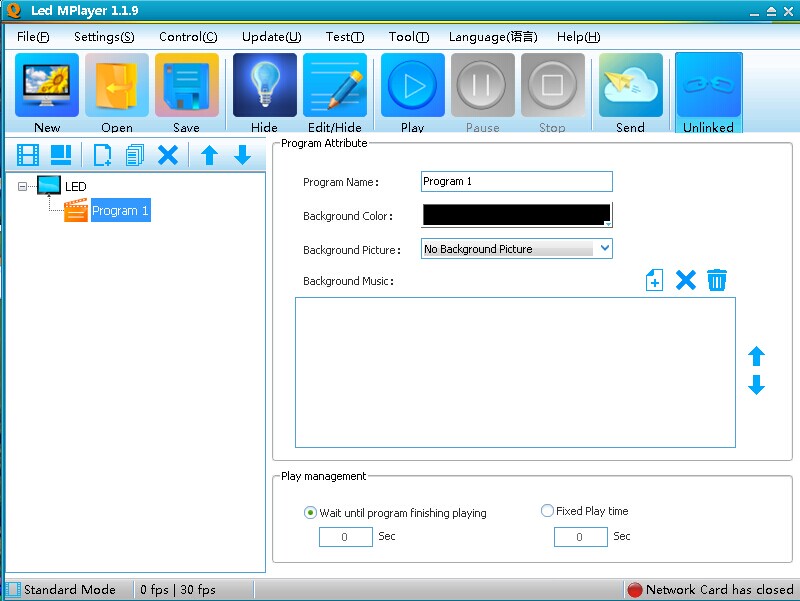This screenshot has height=601, width=800.
Task: Move Program 1 down using down arrow
Action: point(239,154)
